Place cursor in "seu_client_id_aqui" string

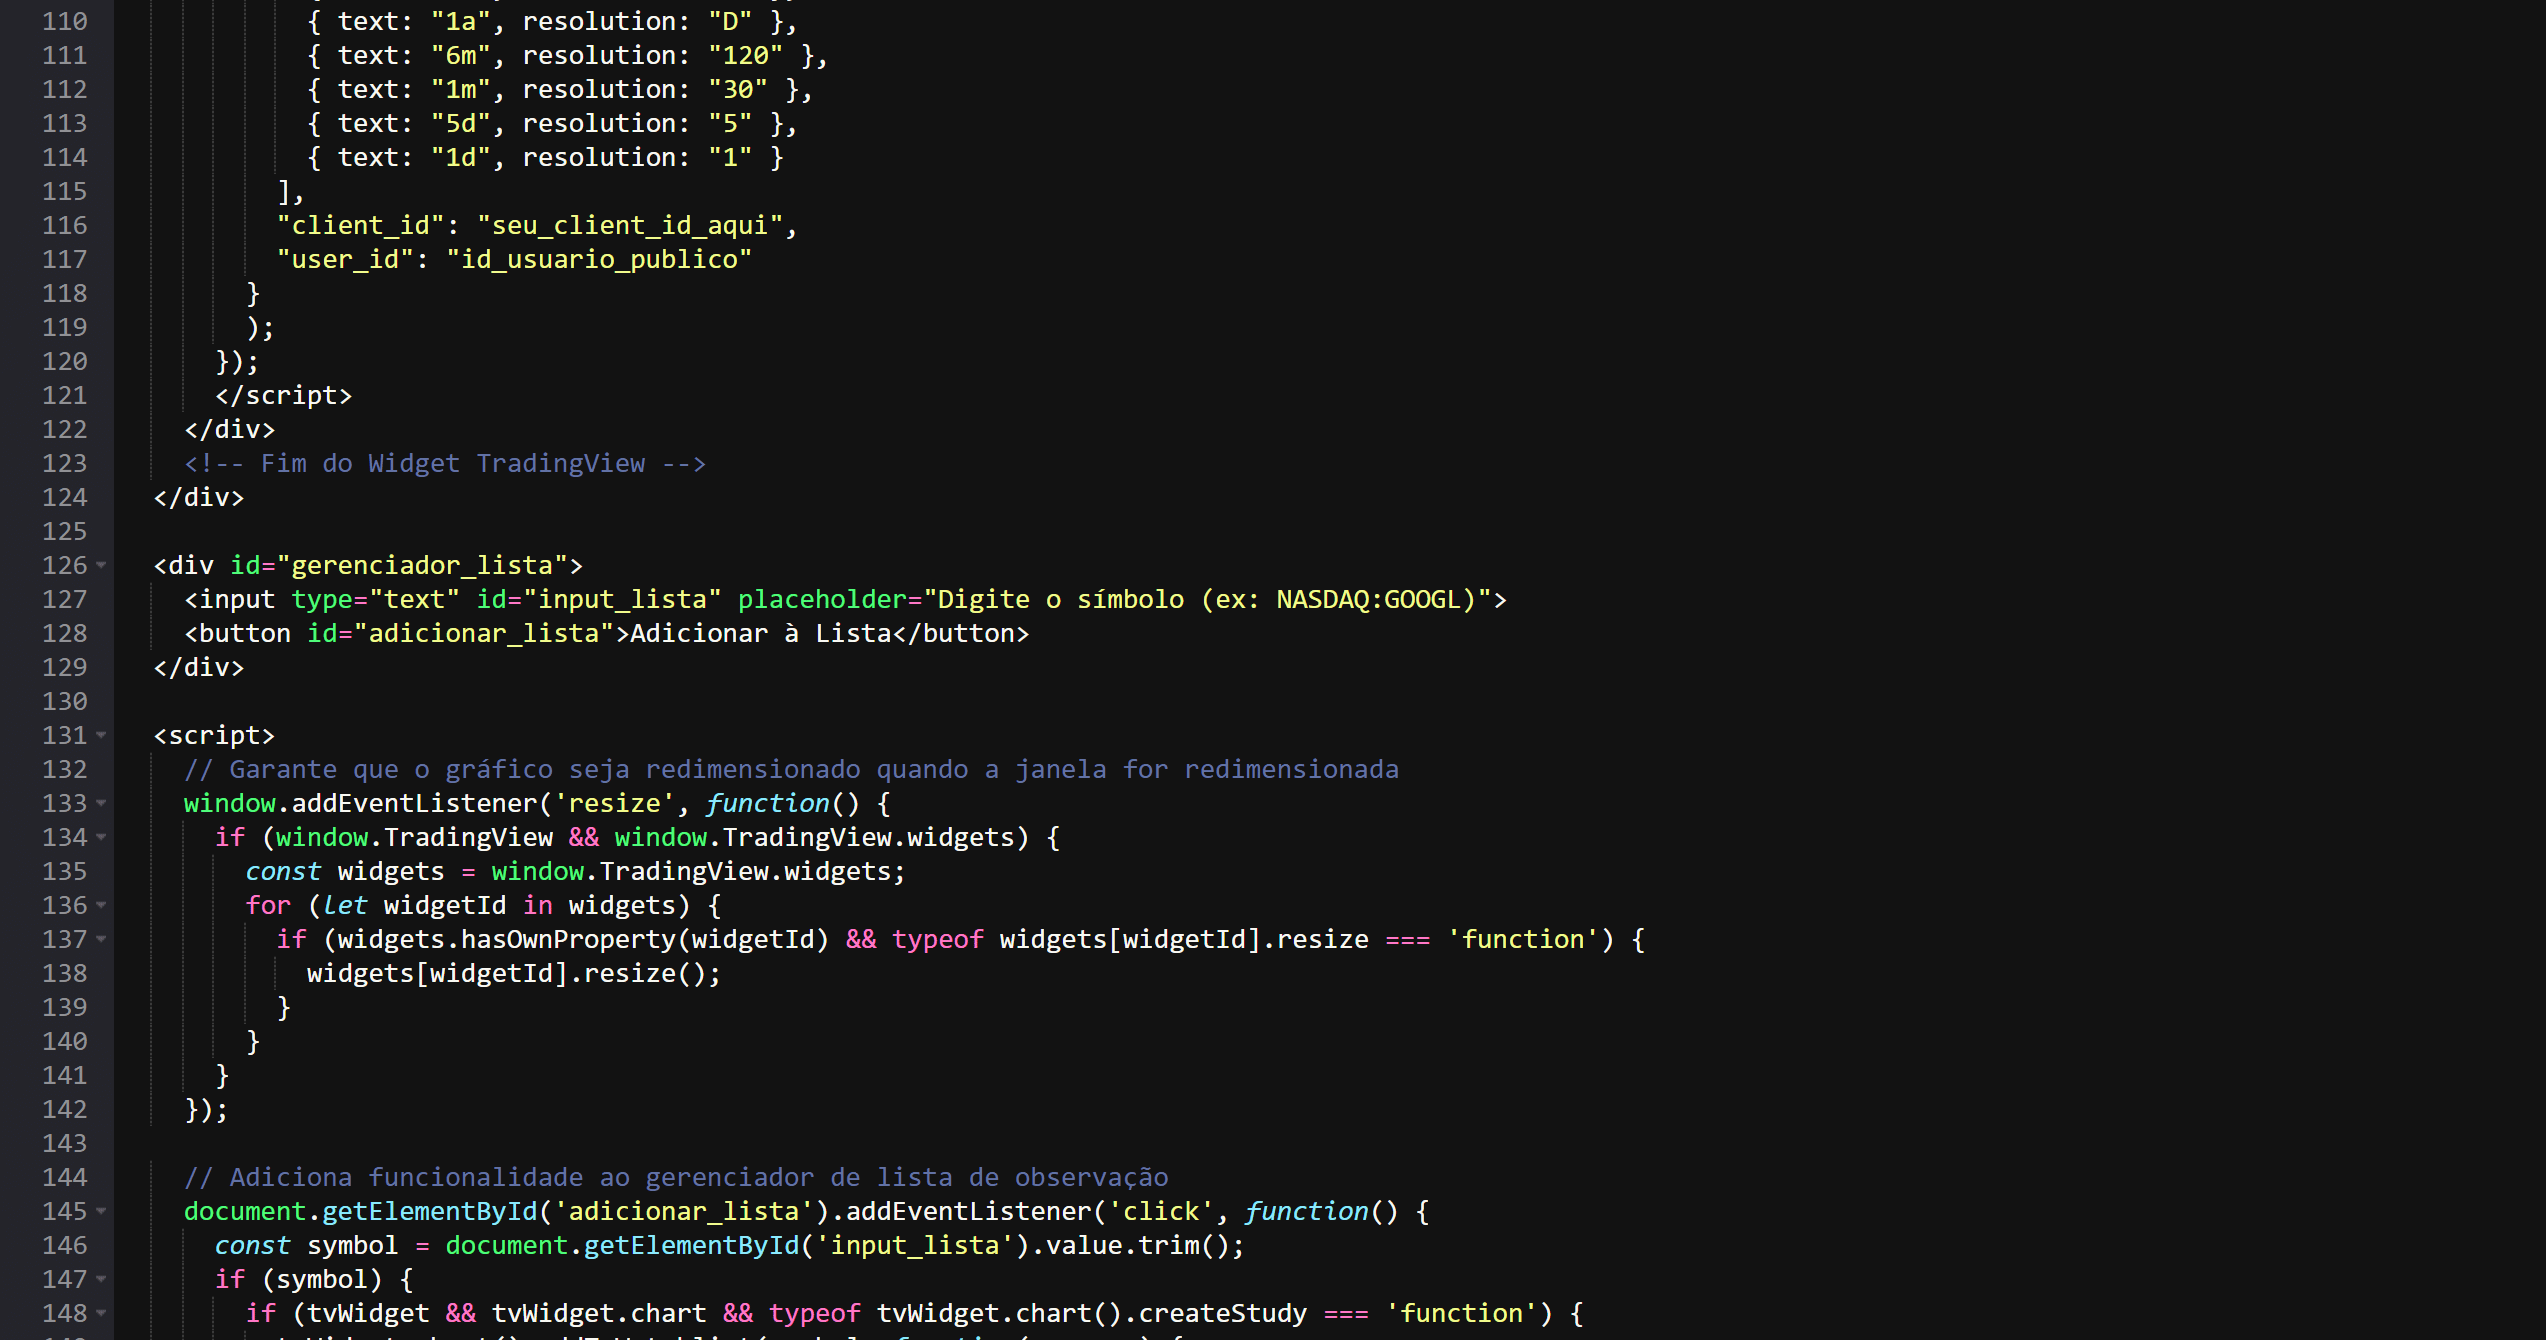(x=630, y=226)
